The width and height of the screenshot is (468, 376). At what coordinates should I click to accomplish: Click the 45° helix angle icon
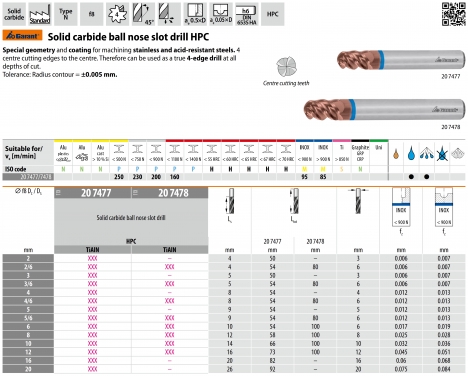(143, 14)
